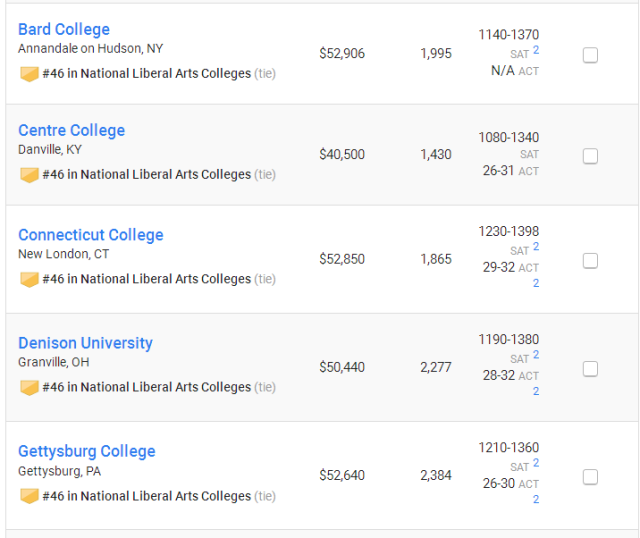Open the Bard College profile link

(x=64, y=29)
